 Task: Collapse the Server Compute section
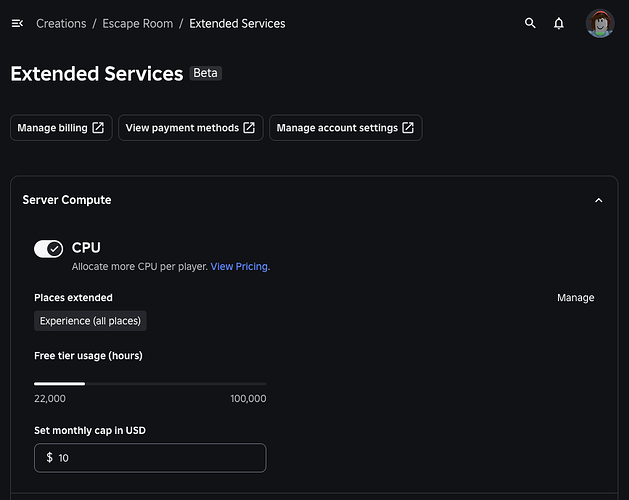tap(599, 200)
